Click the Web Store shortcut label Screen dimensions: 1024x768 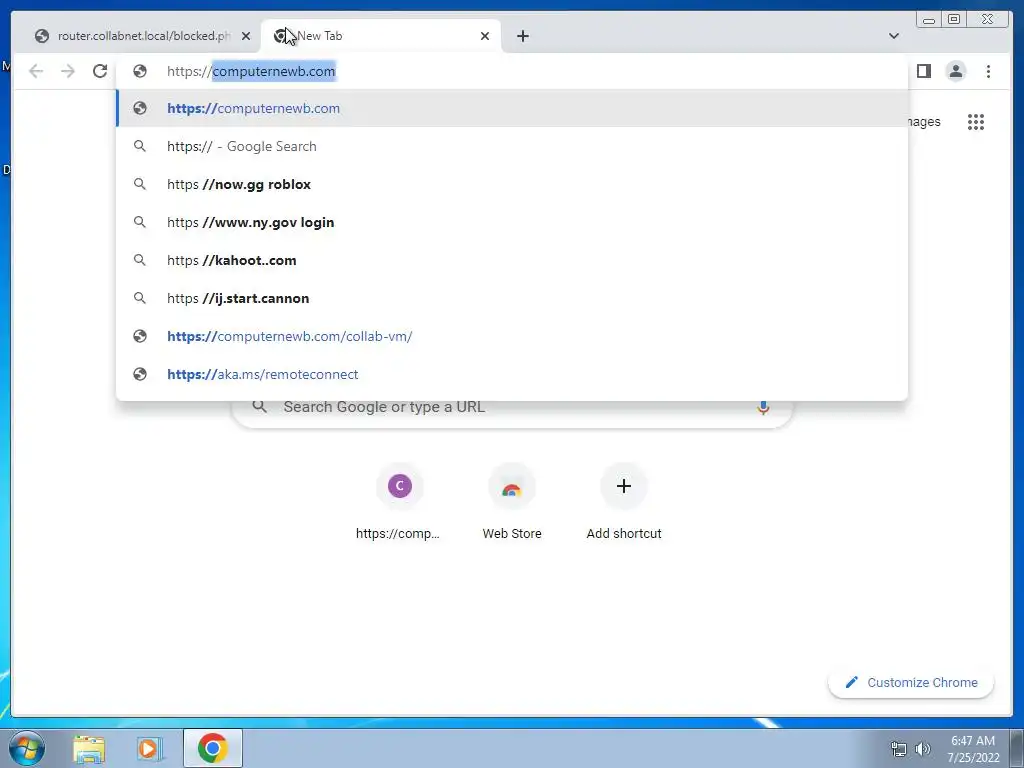(512, 534)
